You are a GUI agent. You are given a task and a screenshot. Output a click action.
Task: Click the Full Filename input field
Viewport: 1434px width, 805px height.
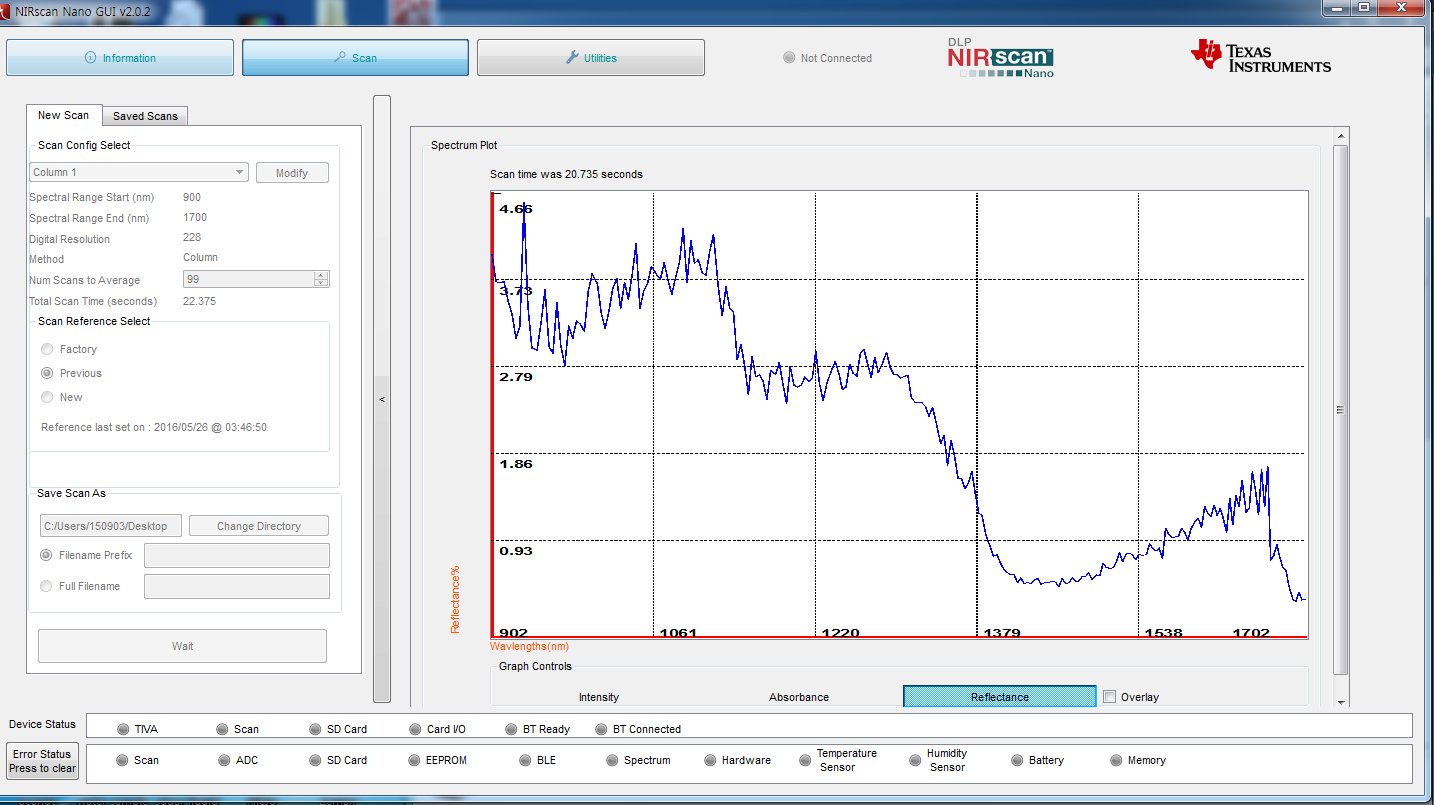coord(237,586)
